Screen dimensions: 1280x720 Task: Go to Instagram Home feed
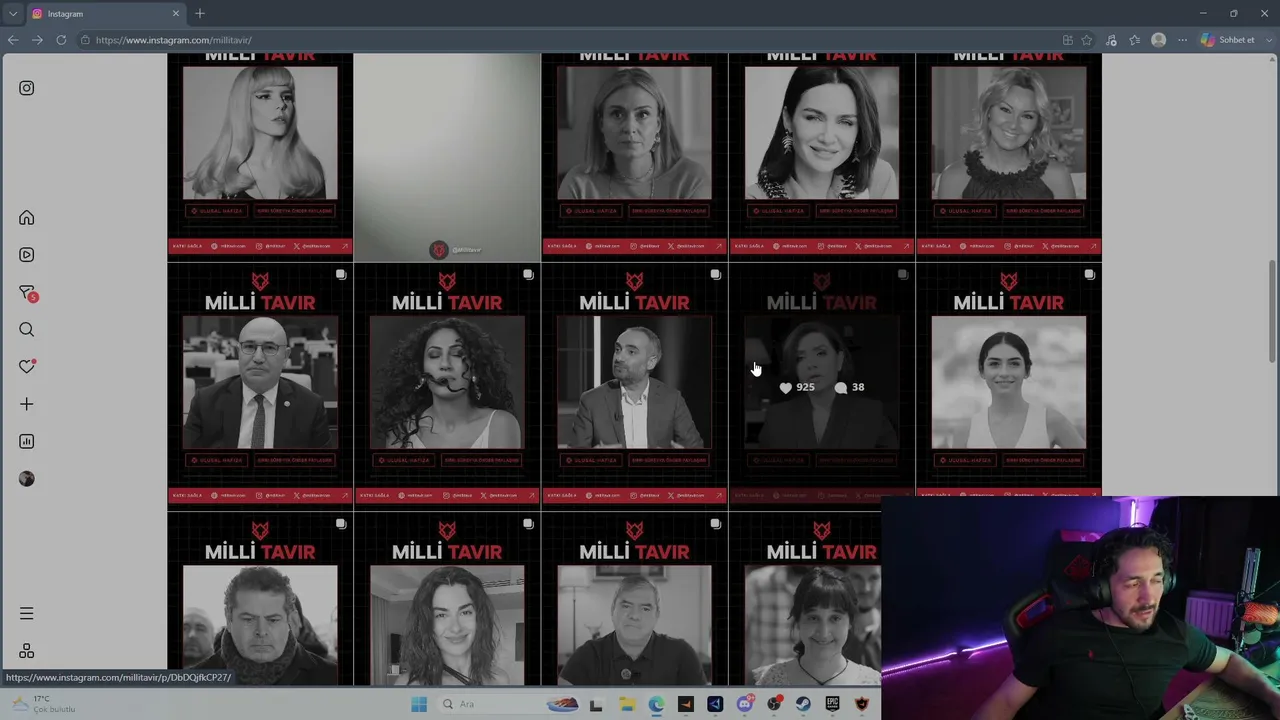tap(27, 218)
